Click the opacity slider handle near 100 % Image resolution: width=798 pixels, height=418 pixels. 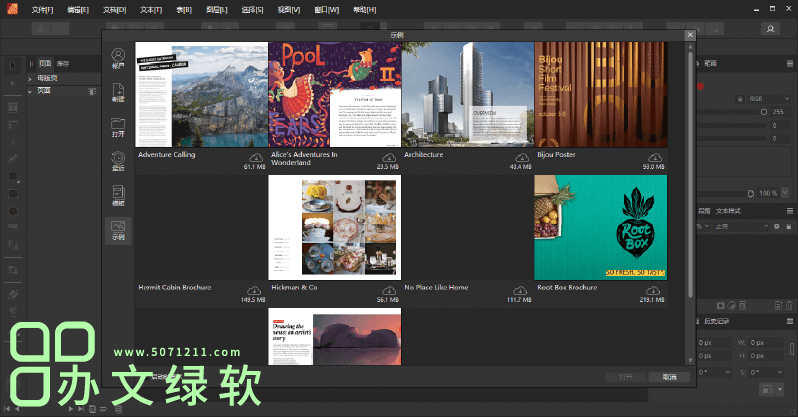(x=750, y=193)
